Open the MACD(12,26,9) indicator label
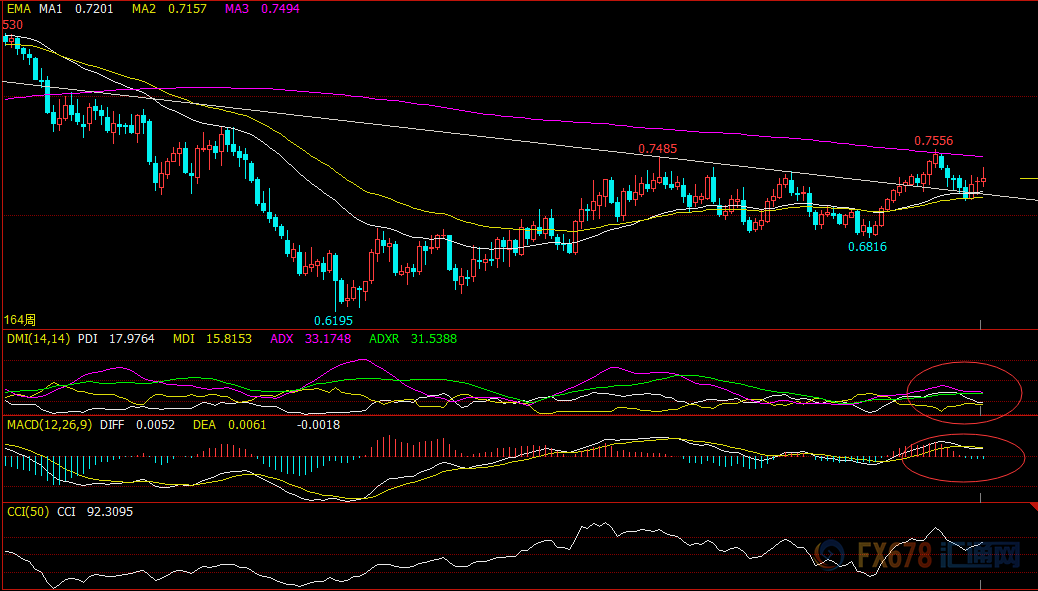This screenshot has height=591, width=1038. coord(45,425)
